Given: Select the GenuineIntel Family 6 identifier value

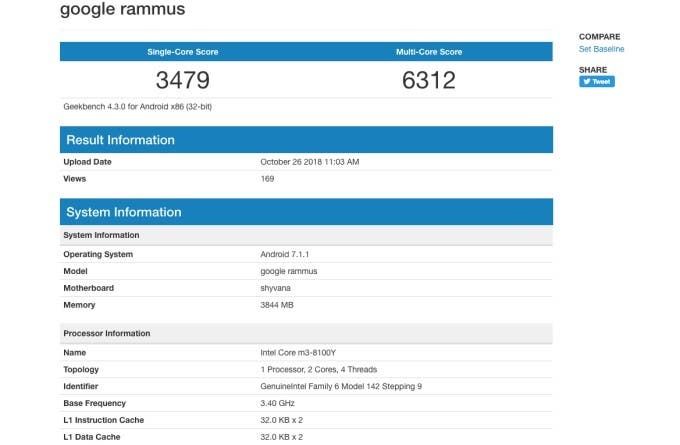Looking at the screenshot, I should pos(341,386).
